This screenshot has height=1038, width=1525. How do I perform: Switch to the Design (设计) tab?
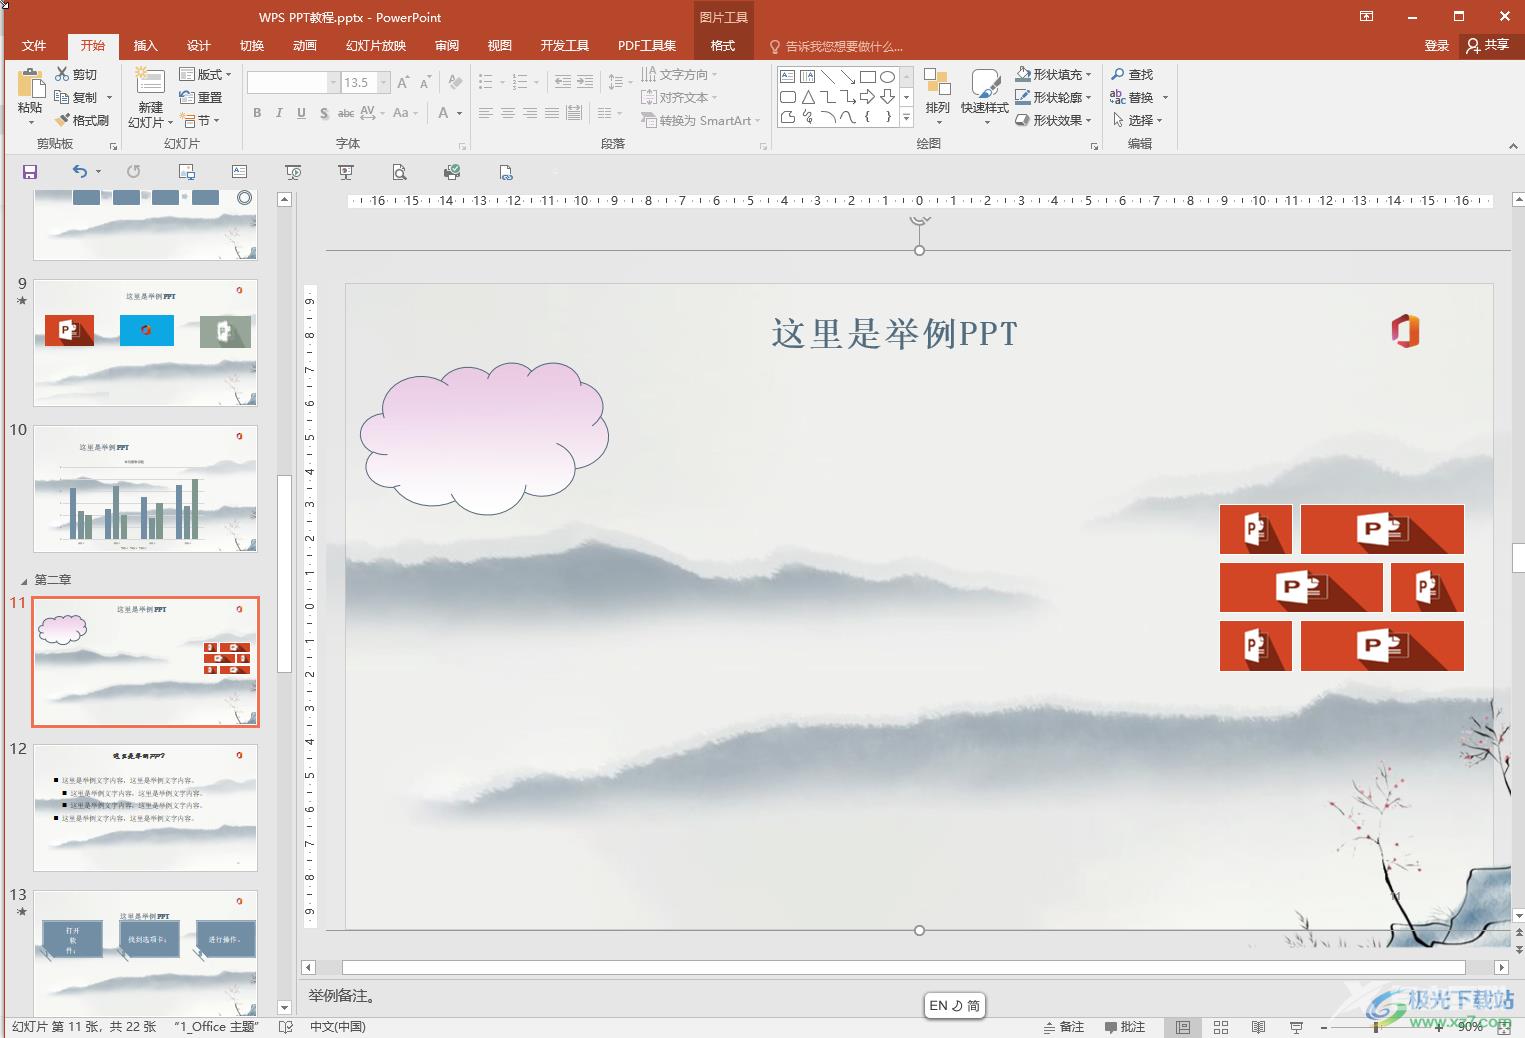coord(199,46)
